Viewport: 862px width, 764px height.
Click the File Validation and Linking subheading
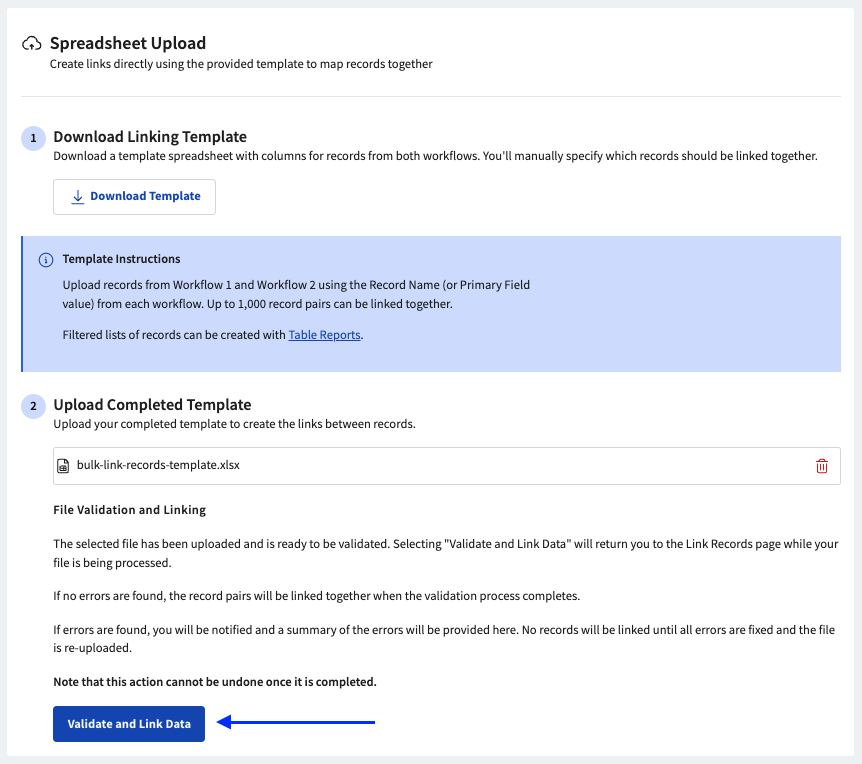click(129, 510)
